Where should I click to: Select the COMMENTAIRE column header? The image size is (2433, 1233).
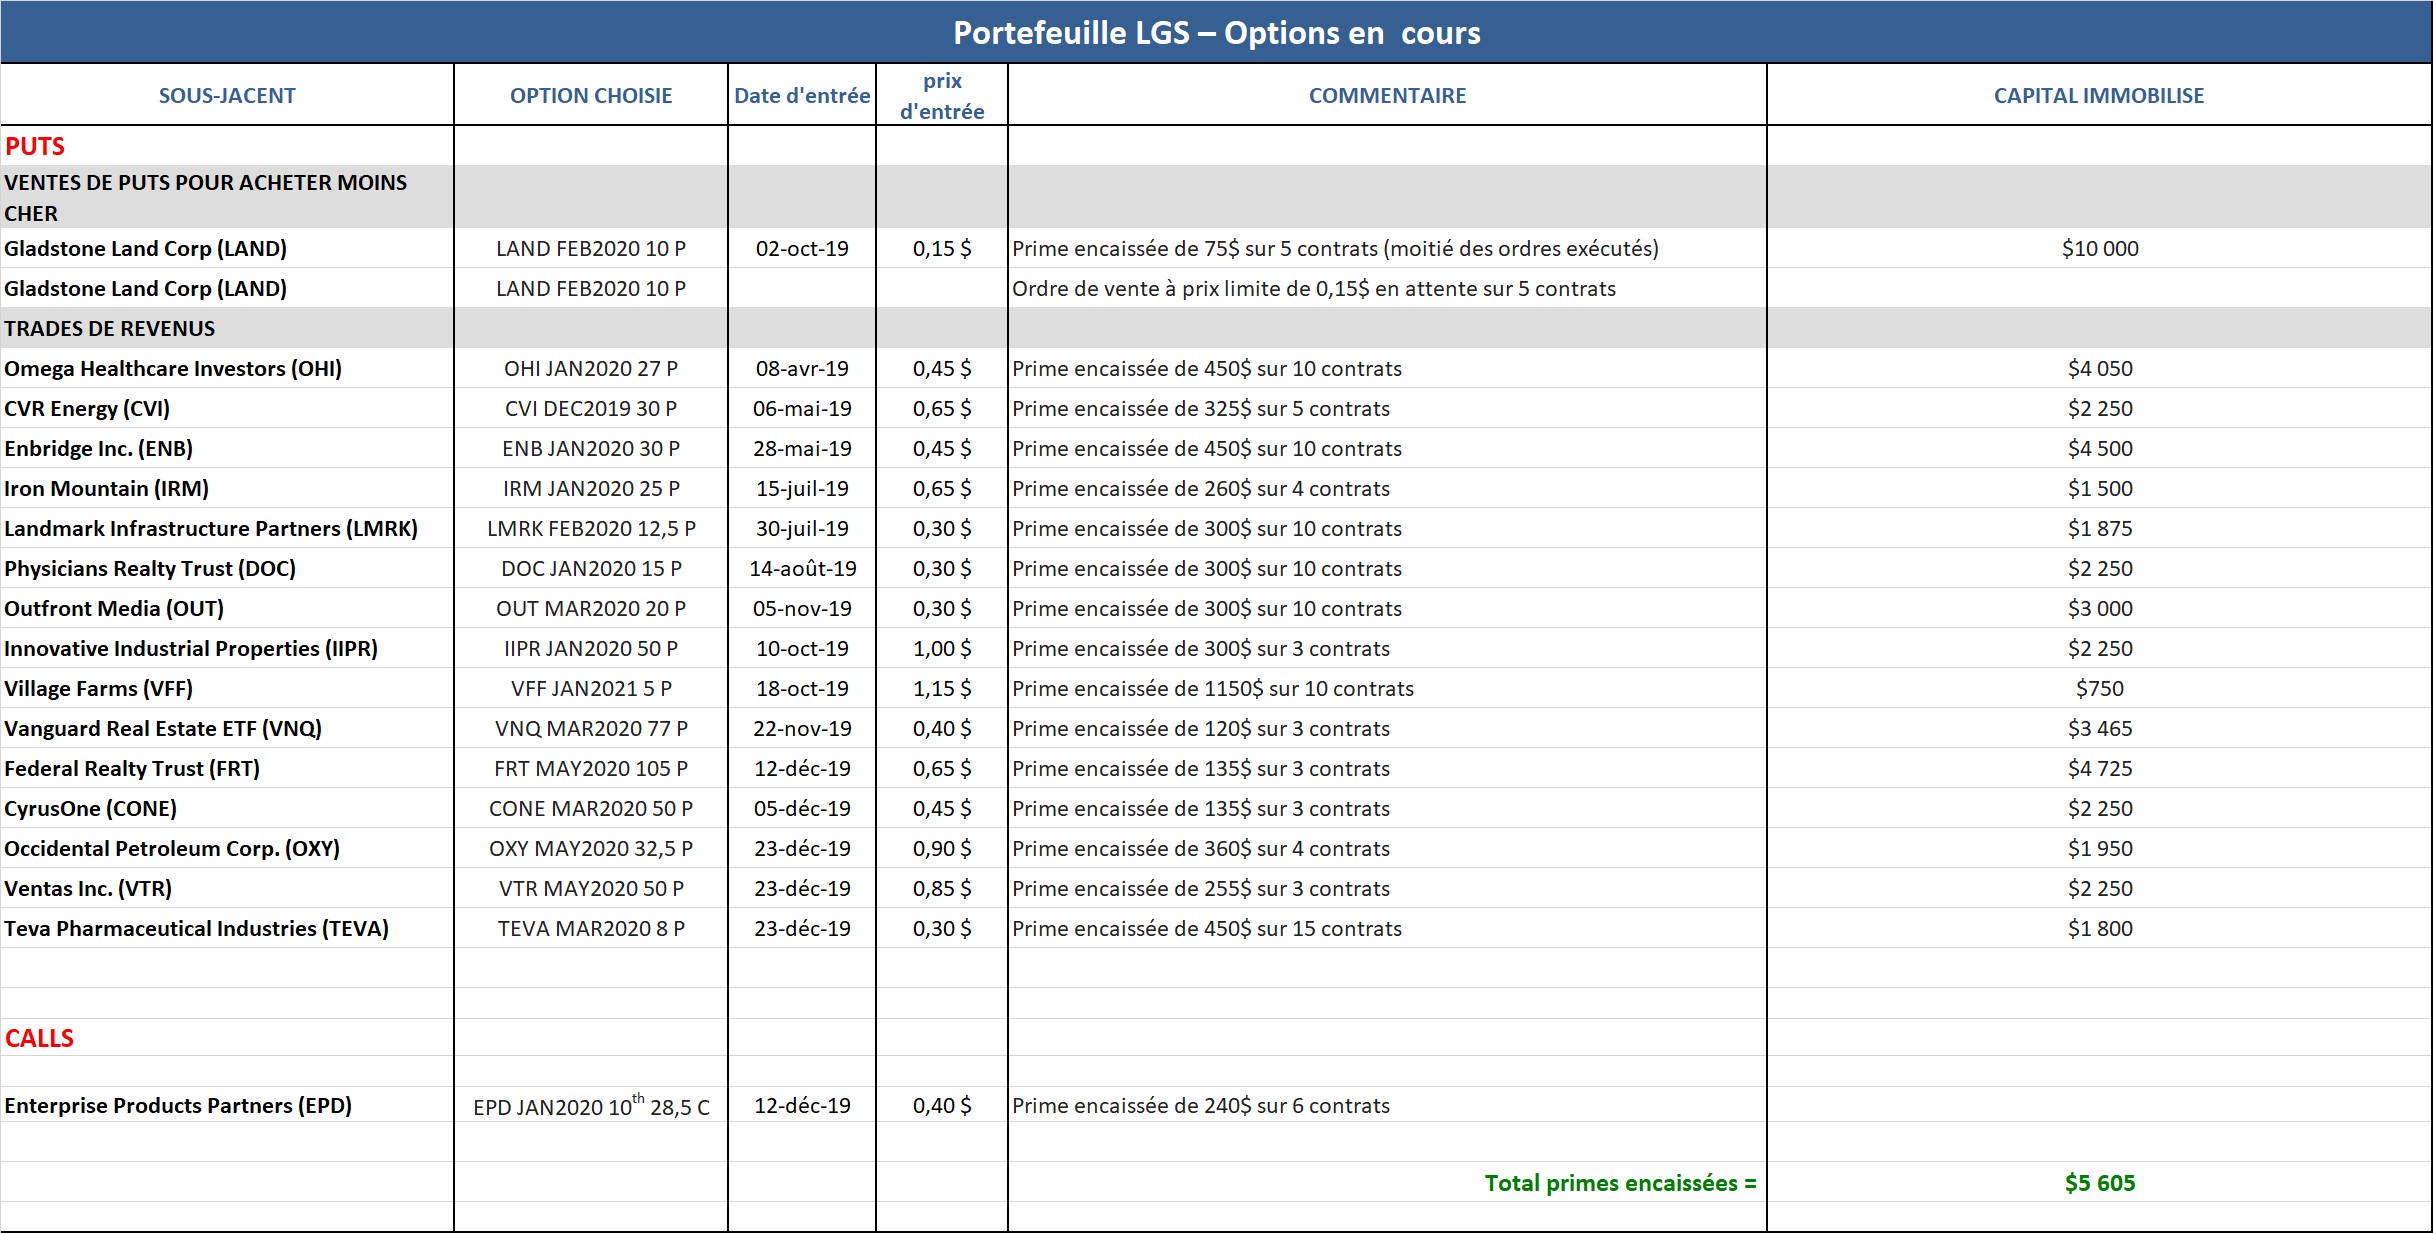click(x=1387, y=96)
